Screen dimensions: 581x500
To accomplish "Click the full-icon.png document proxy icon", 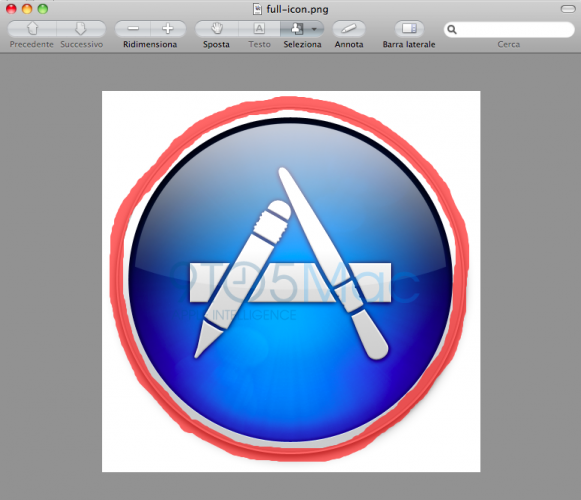I will point(257,9).
